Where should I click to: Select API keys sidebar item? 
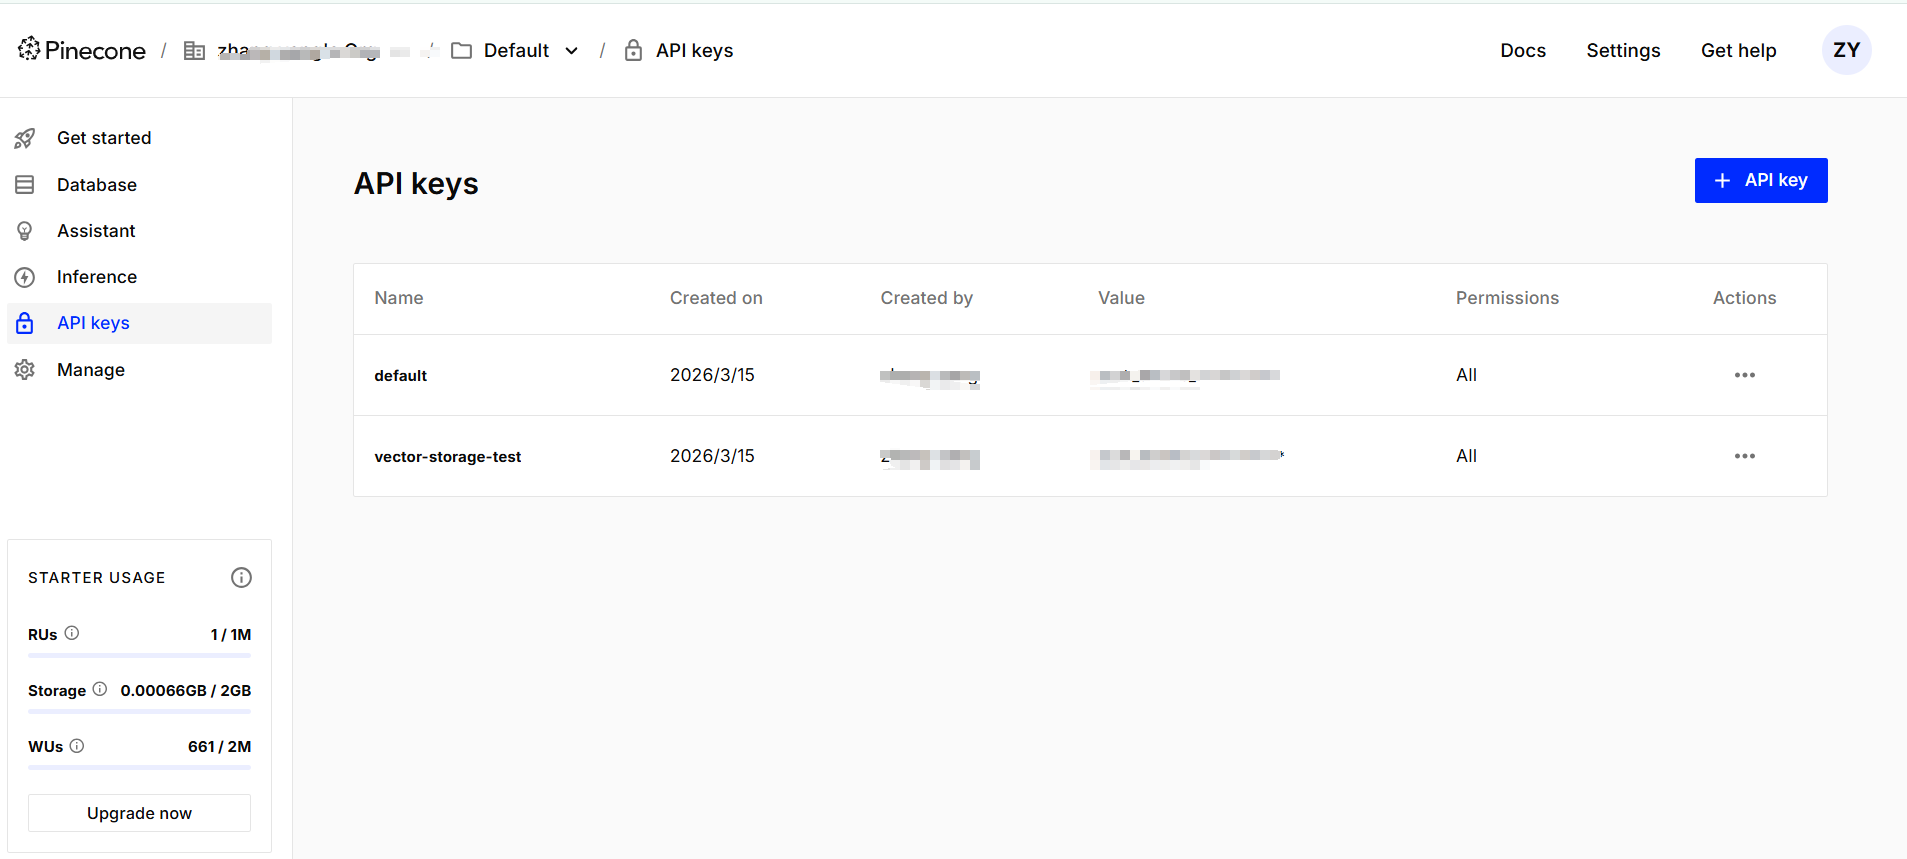(x=140, y=323)
